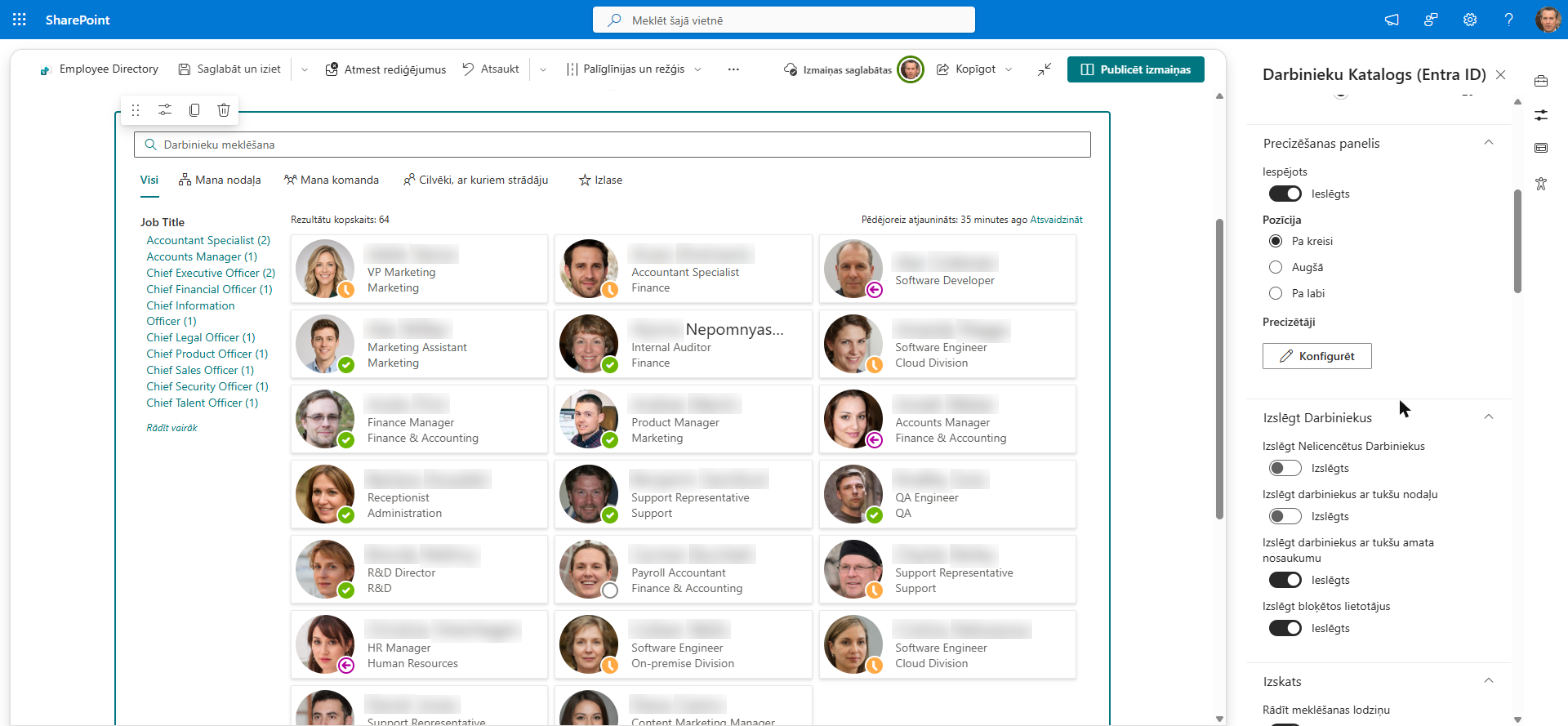
Task: Toggle Izslēgt darbiniekus ar tukšu nodaļu switch
Action: (x=1285, y=516)
